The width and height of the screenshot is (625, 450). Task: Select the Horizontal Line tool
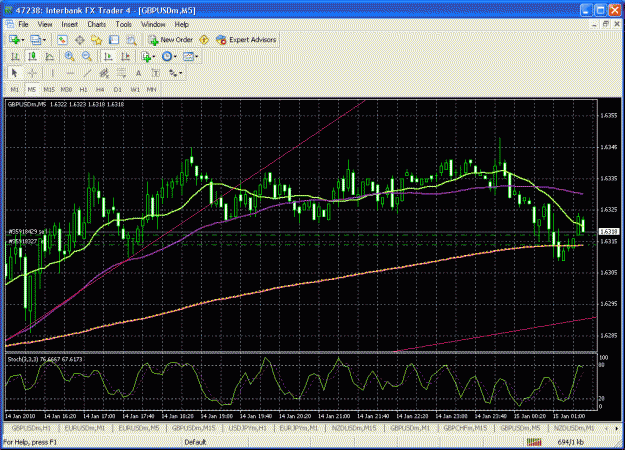tap(70, 73)
